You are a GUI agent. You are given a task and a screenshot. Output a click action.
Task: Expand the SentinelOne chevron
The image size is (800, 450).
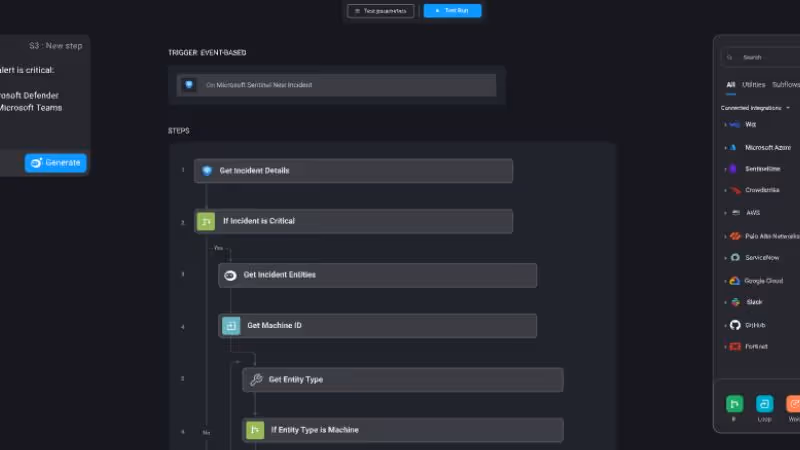726,169
